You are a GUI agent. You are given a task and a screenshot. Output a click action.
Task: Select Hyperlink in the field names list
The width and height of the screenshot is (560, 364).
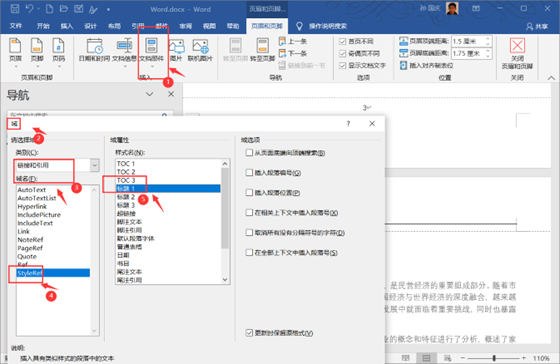pos(53,206)
